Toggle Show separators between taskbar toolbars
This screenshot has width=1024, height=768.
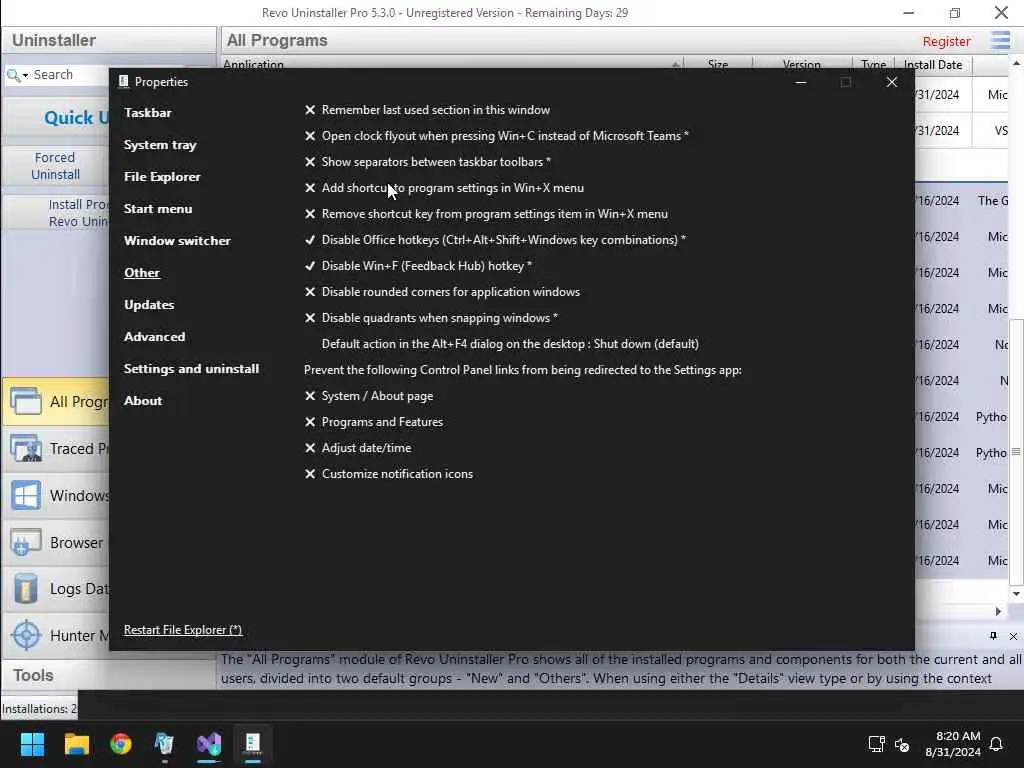point(427,162)
